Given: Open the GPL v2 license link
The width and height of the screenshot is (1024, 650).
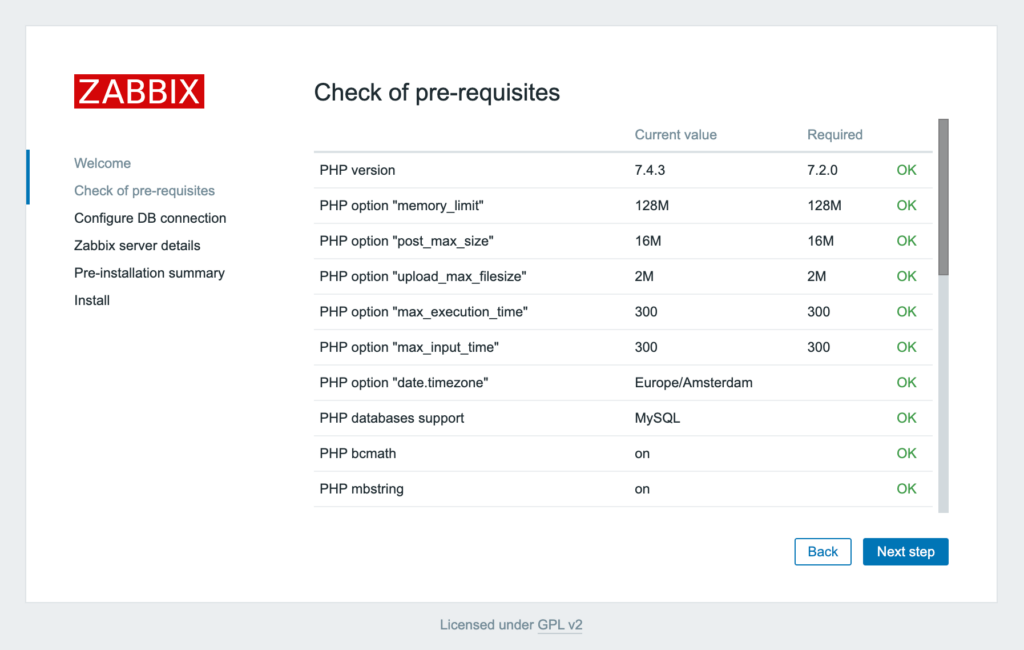Looking at the screenshot, I should [560, 625].
